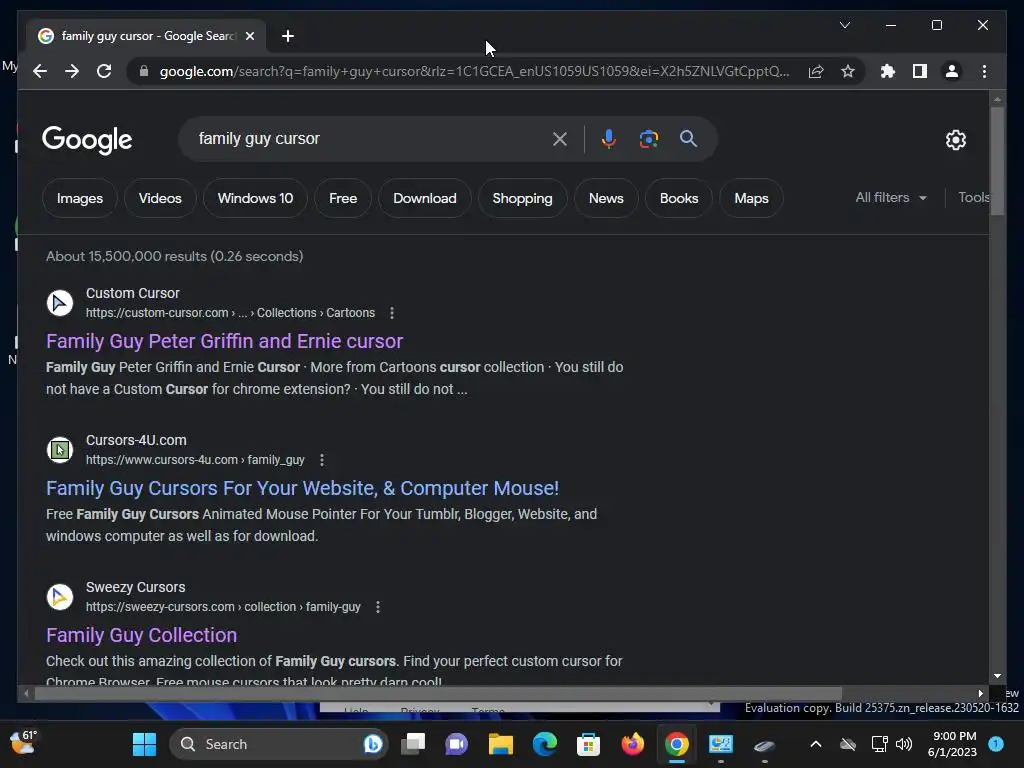Click the Sweezy Cursors site name
This screenshot has width=1024, height=768.
[x=136, y=587]
